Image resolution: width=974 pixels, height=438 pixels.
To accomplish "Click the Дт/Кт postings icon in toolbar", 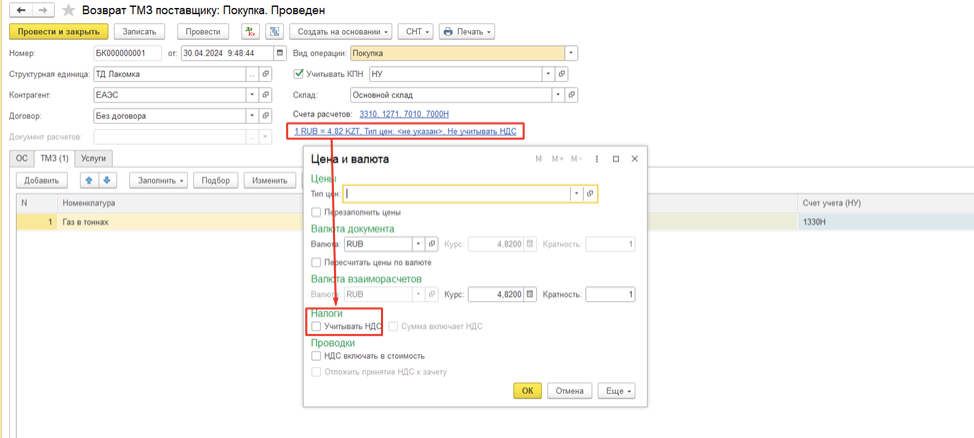I will [250, 32].
